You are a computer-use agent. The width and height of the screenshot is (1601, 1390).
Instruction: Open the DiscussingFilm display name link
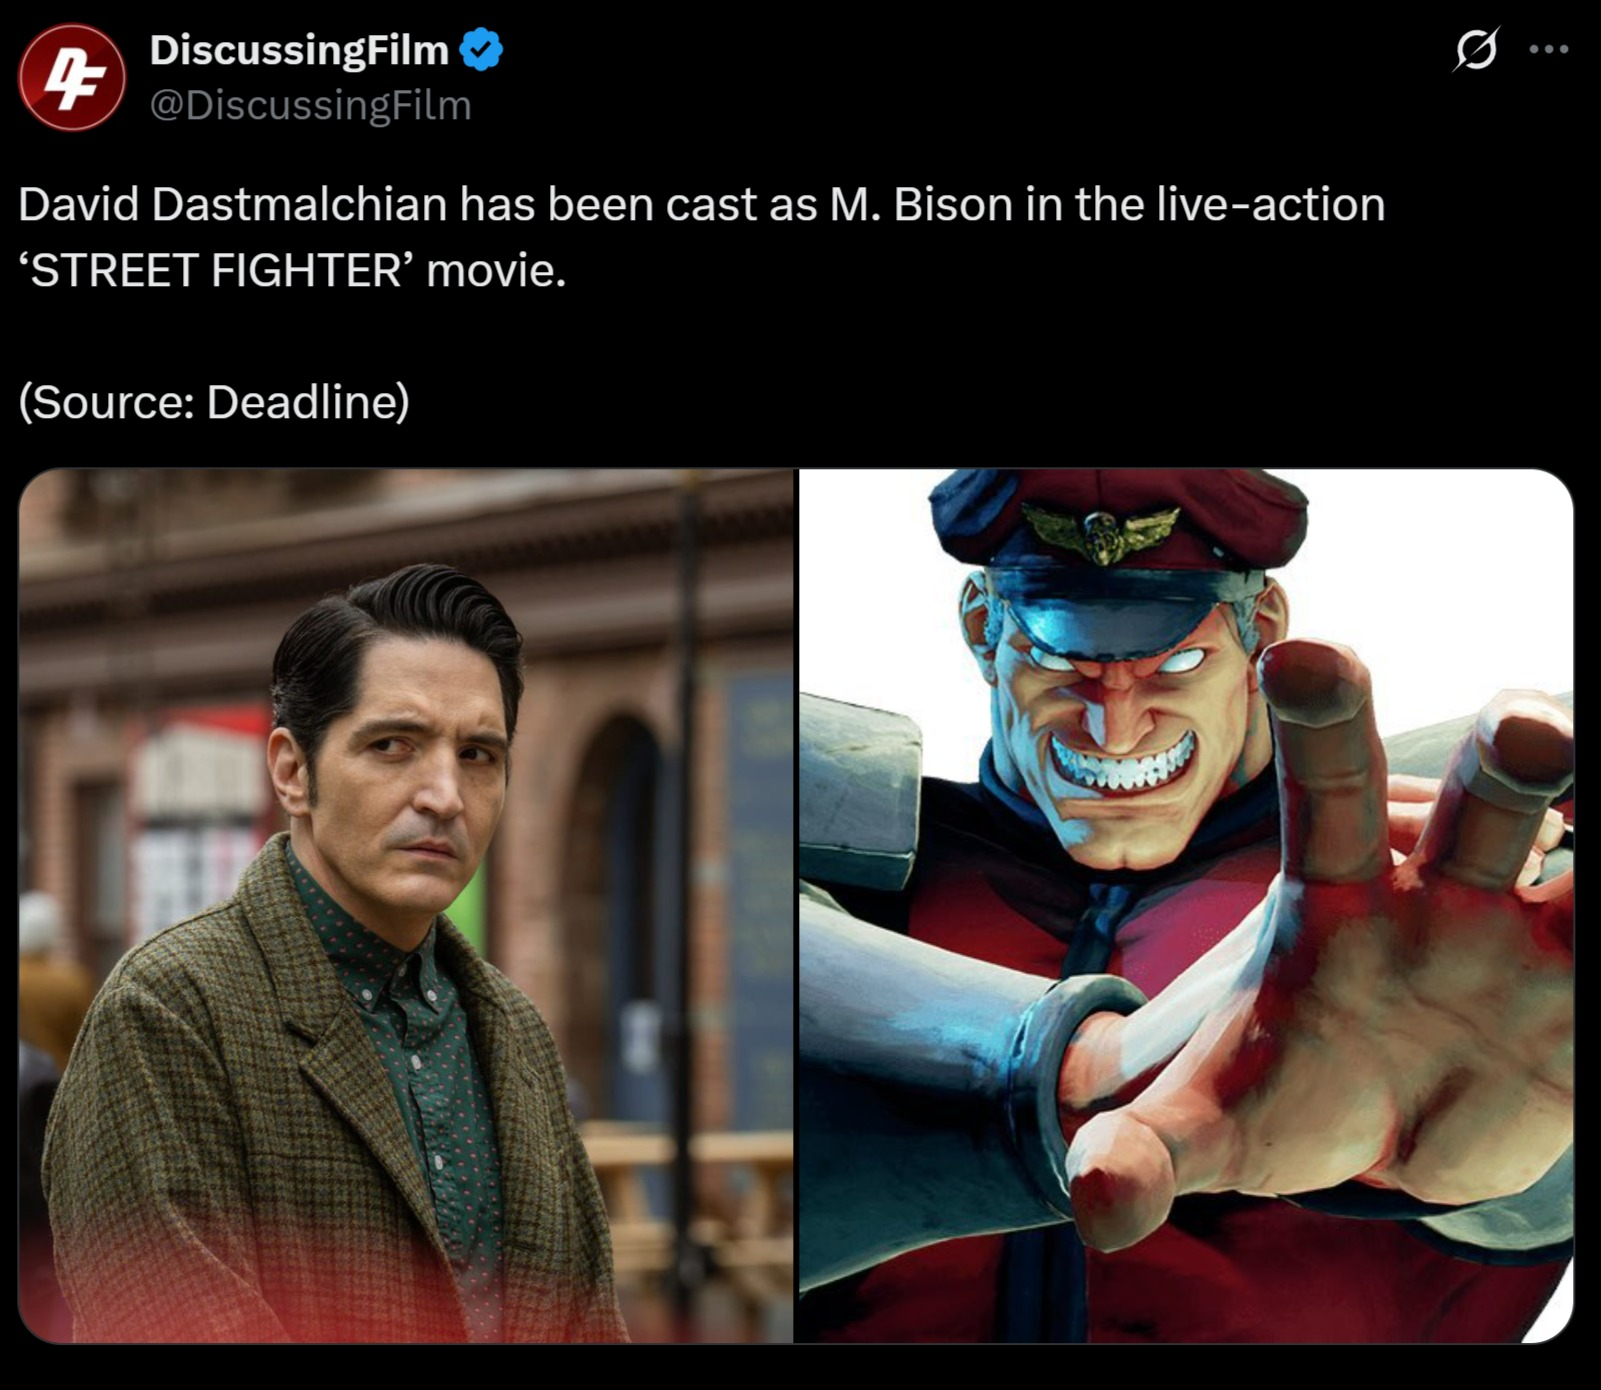click(x=299, y=50)
